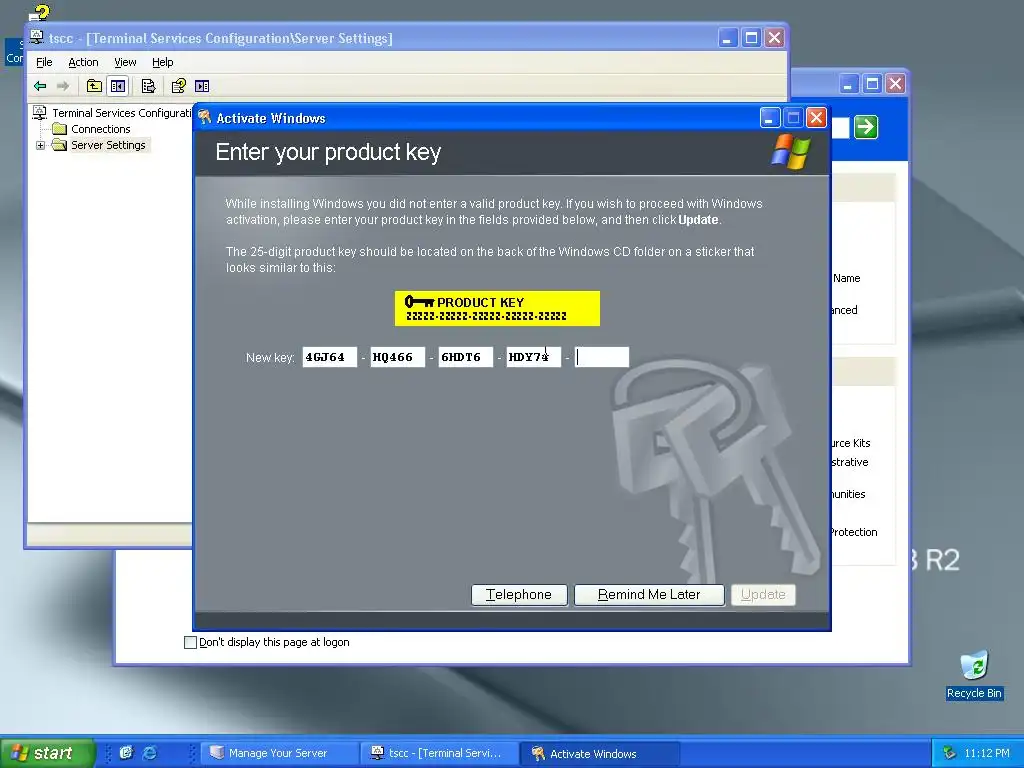The width and height of the screenshot is (1024, 768).
Task: Click the Telephone button
Action: (x=519, y=595)
